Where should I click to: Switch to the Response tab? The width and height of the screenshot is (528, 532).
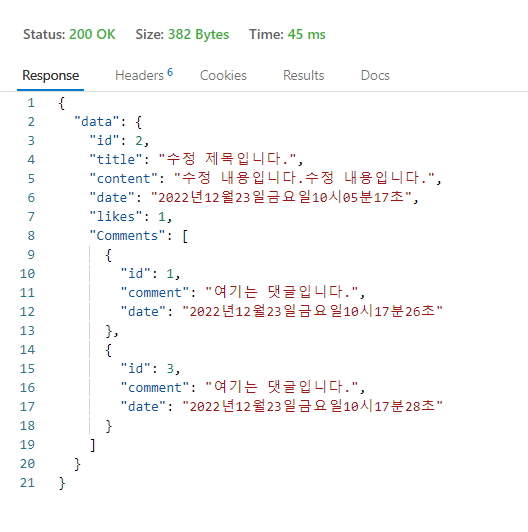tap(51, 75)
